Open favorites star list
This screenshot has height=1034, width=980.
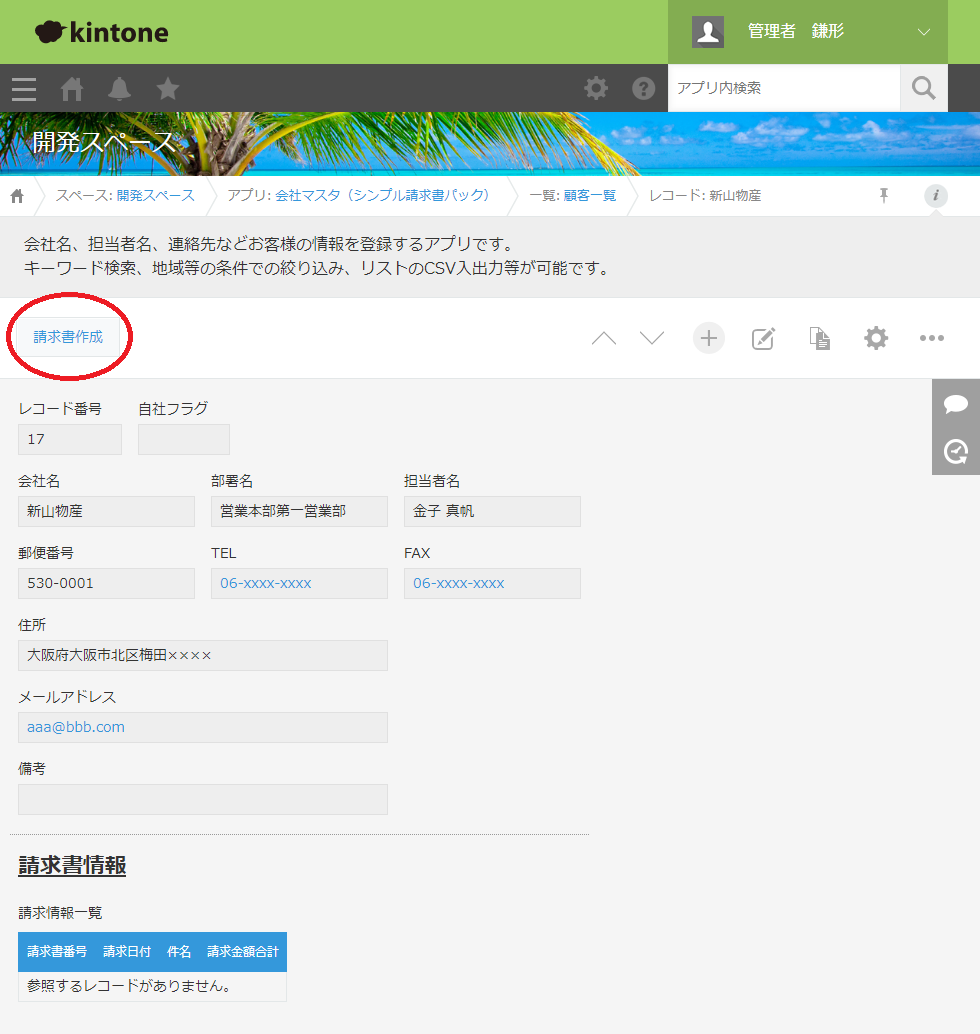pos(168,88)
